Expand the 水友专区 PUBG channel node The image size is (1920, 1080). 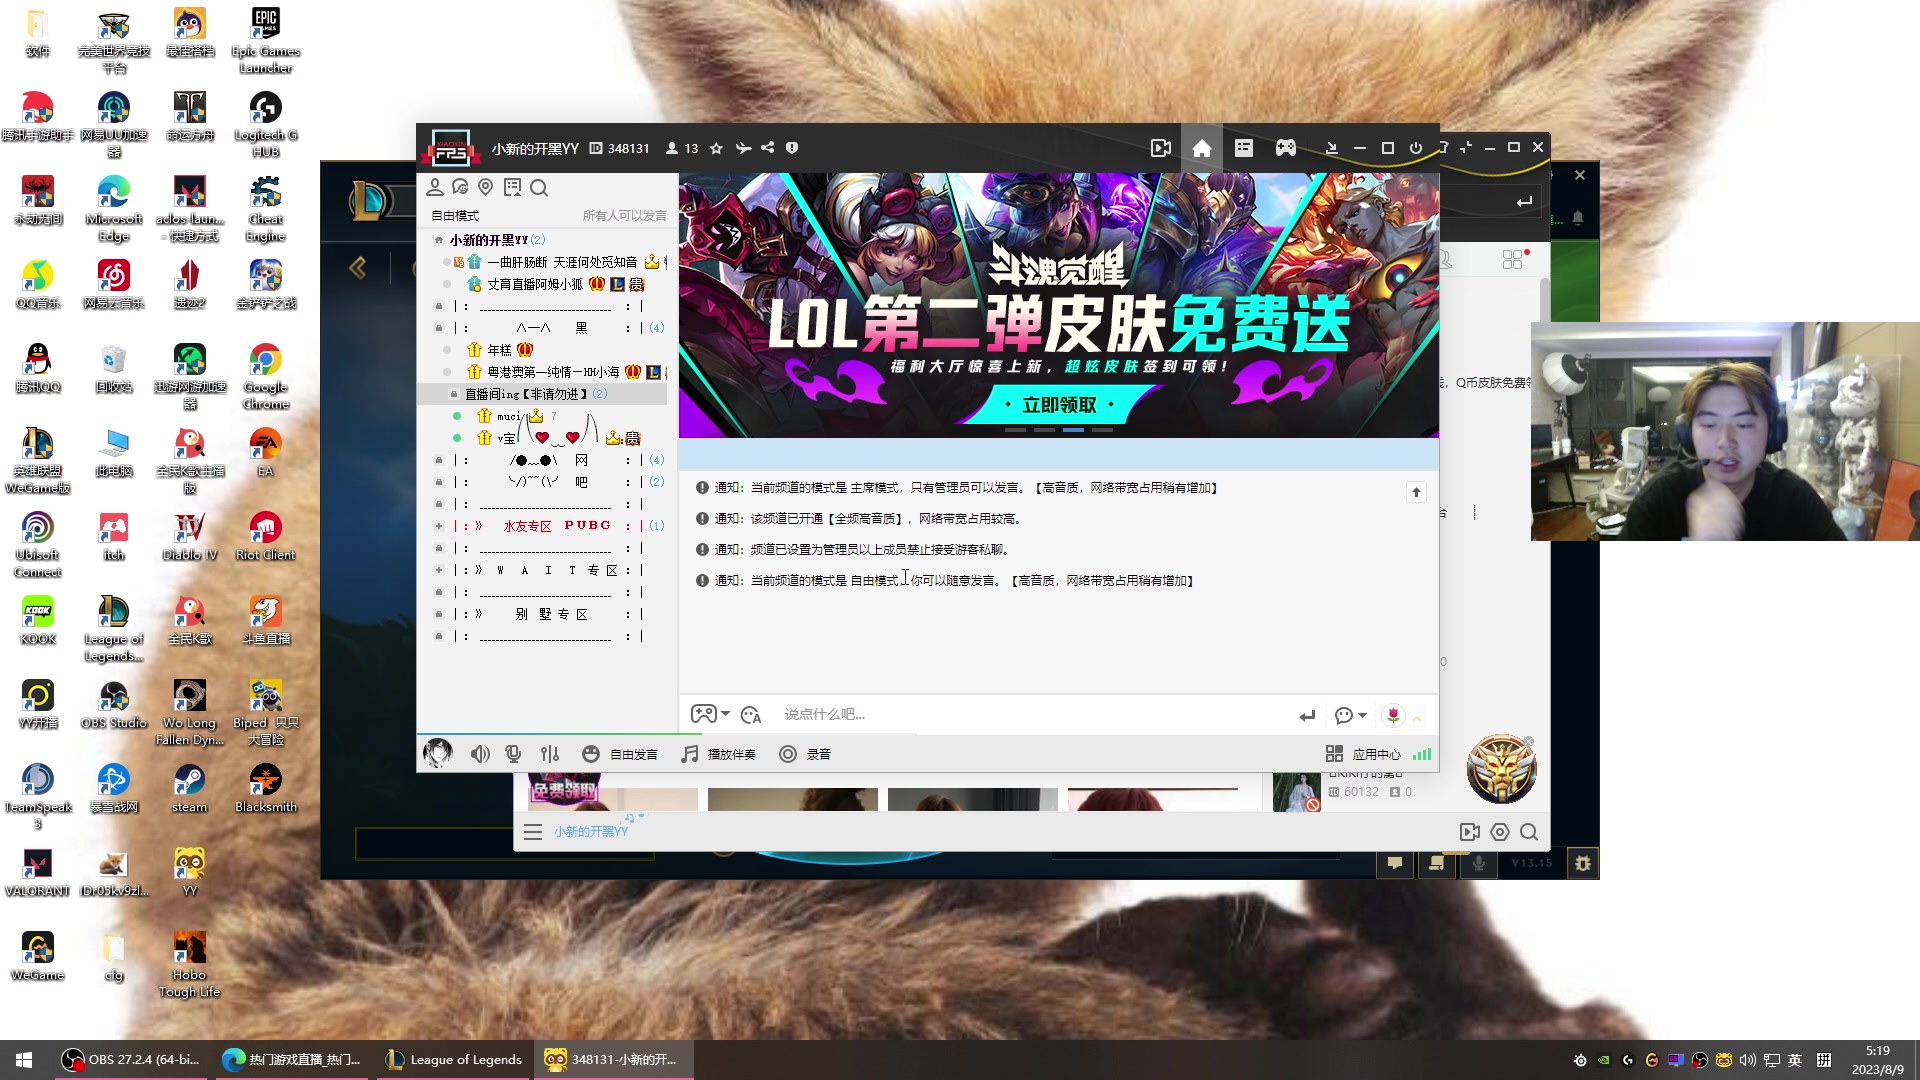coord(439,525)
